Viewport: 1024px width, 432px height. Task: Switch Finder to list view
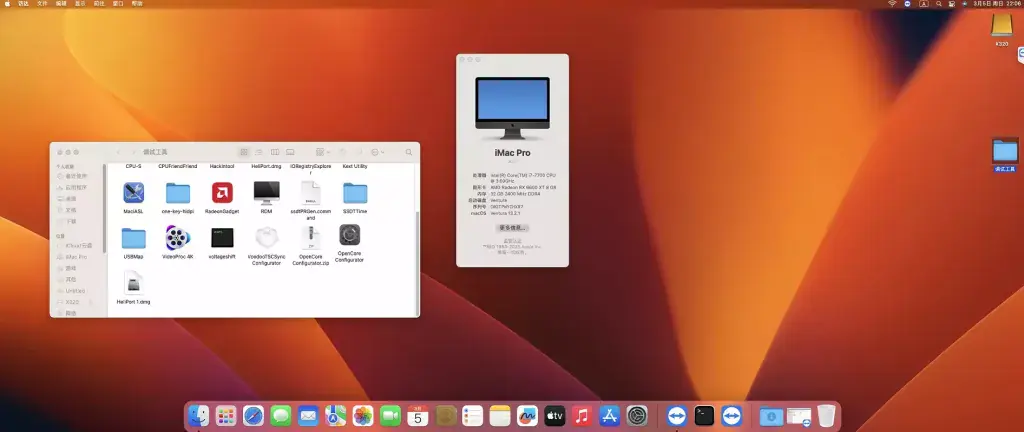coord(259,152)
